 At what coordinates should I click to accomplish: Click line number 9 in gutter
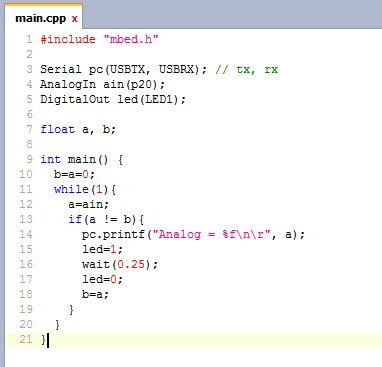(29, 159)
